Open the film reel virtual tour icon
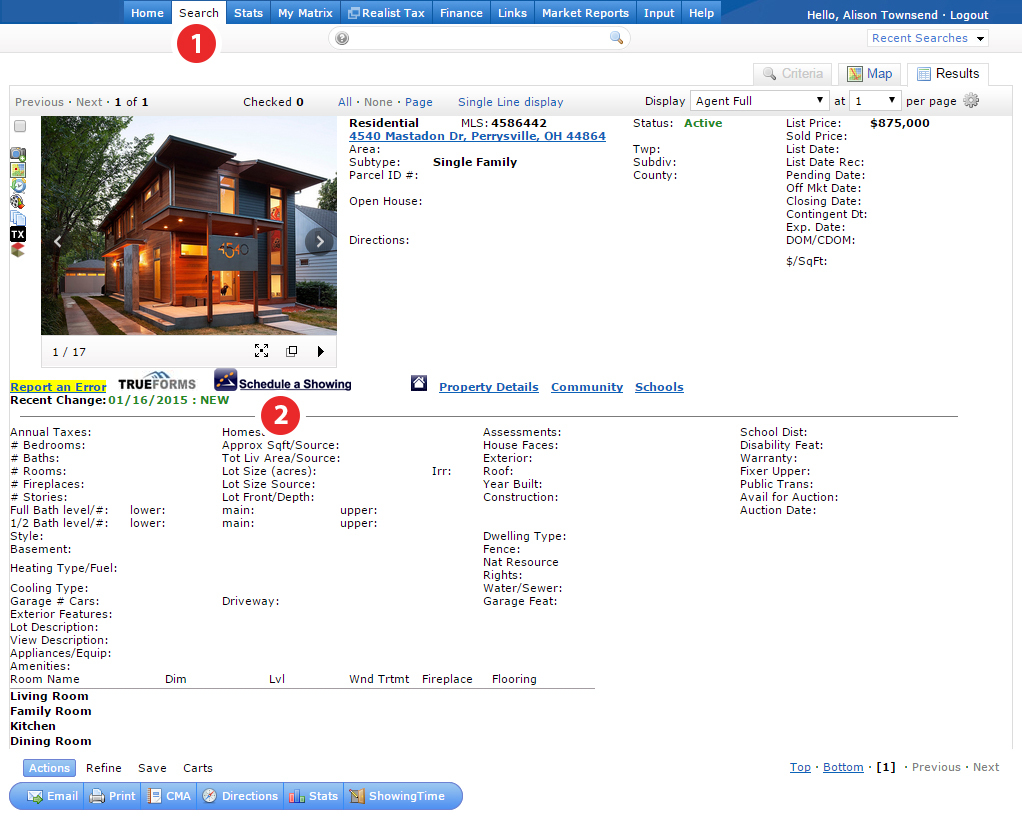 (18, 202)
